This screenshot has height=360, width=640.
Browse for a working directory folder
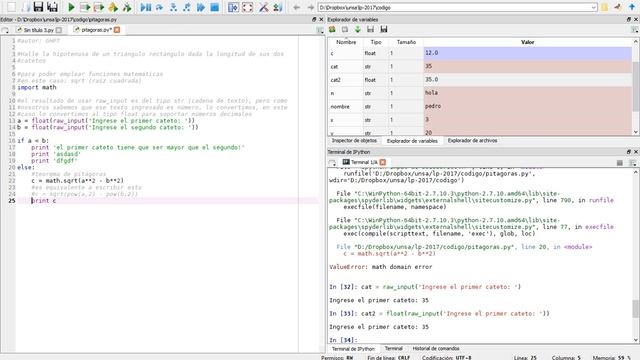click(x=604, y=7)
